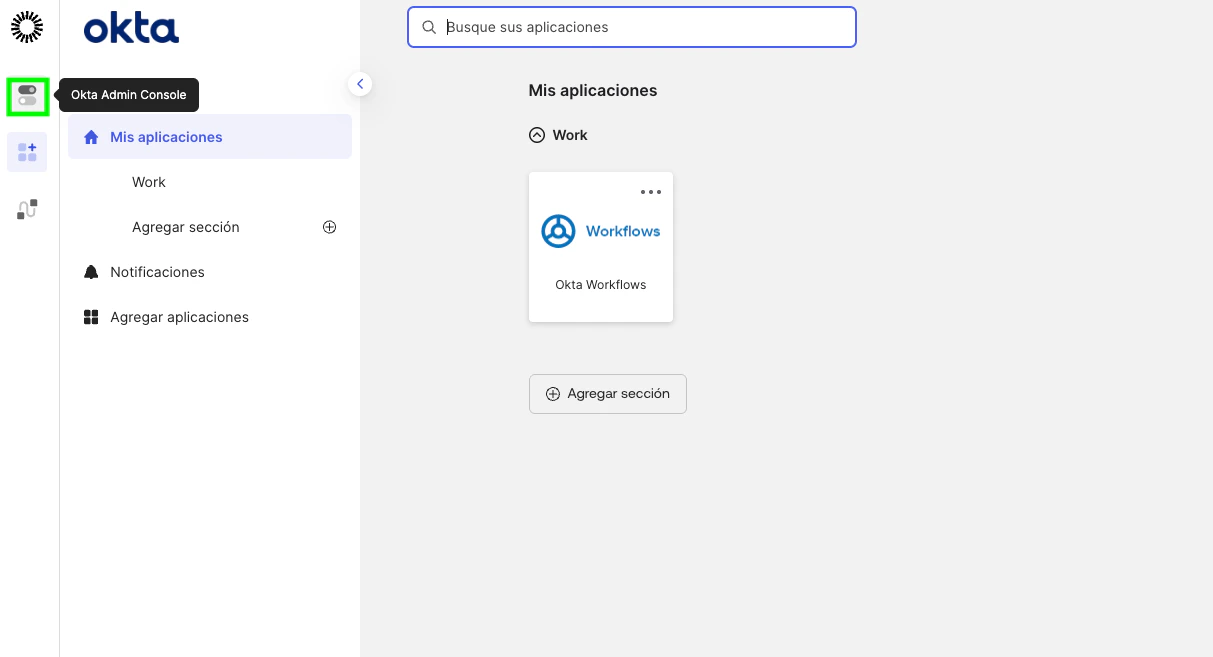Collapse sidebar with the chevron button
This screenshot has width=1213, height=657.
coord(360,84)
